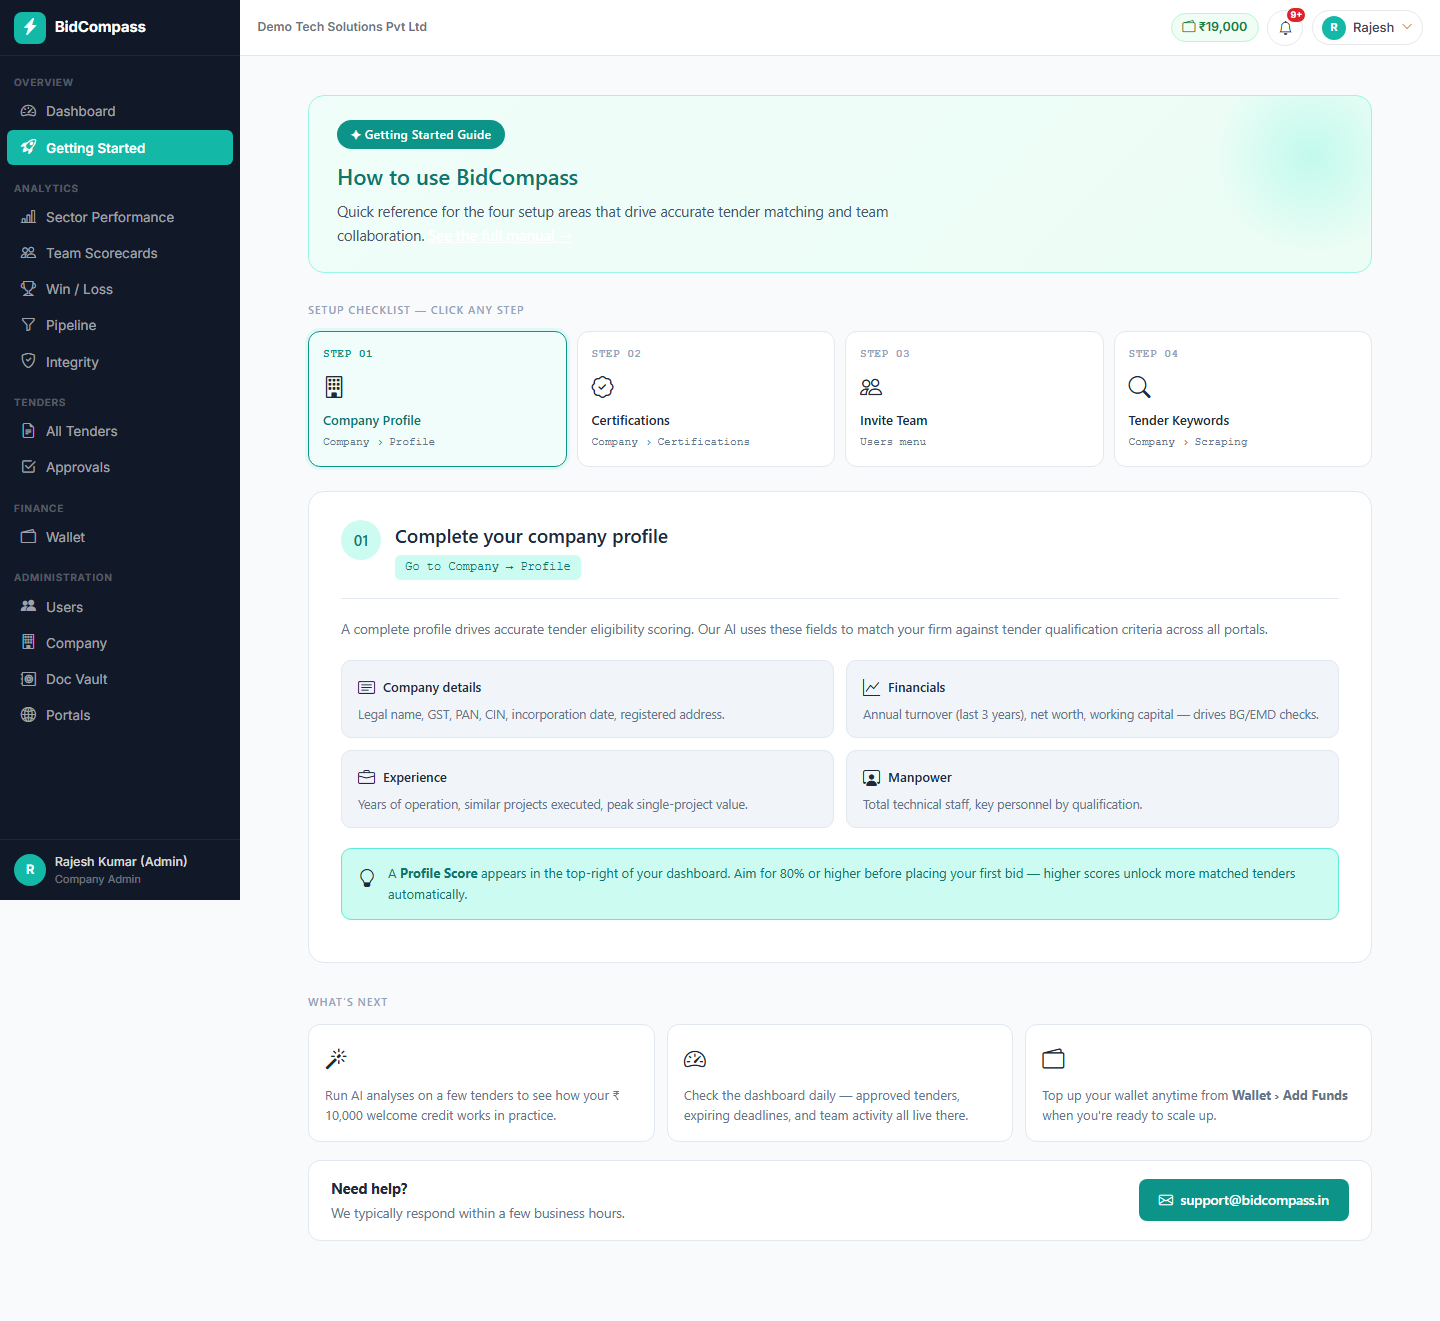Click the Go to Company → Profile link
This screenshot has height=1321, width=1440.
tap(488, 567)
